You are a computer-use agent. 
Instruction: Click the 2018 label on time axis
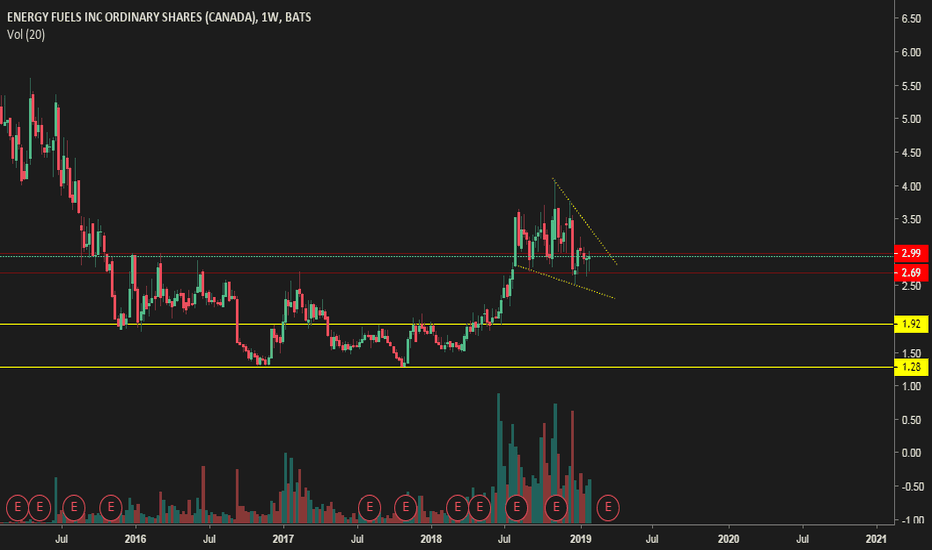click(x=431, y=539)
